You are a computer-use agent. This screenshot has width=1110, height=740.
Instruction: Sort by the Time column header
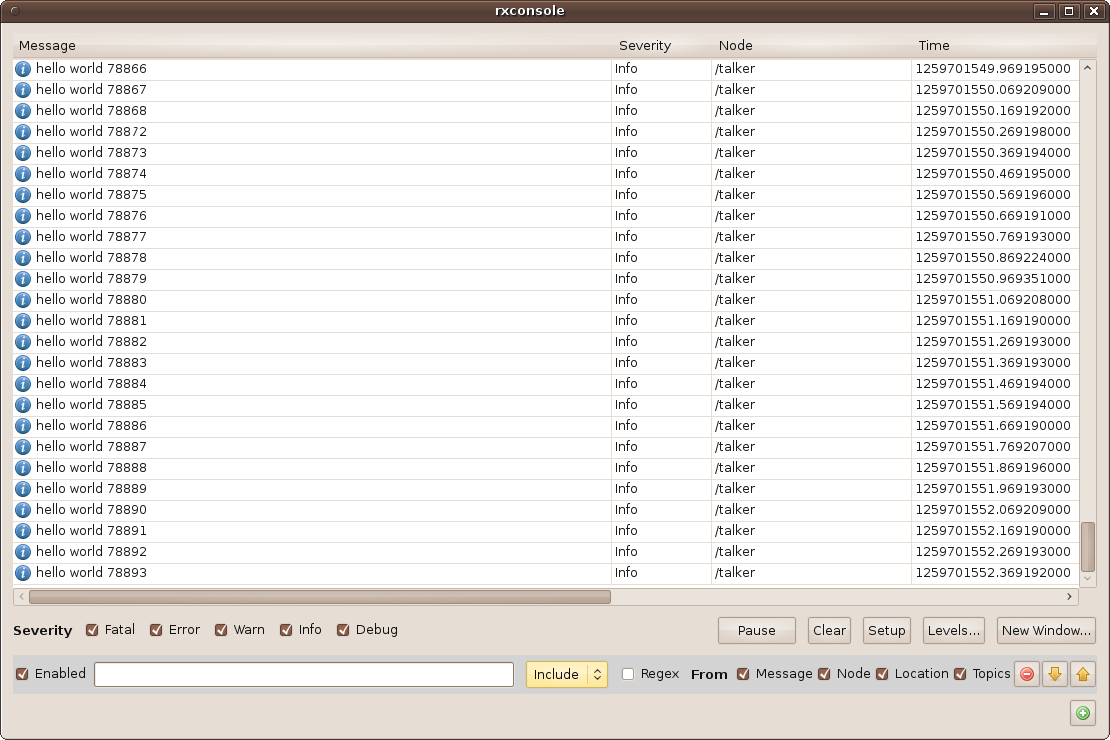934,45
